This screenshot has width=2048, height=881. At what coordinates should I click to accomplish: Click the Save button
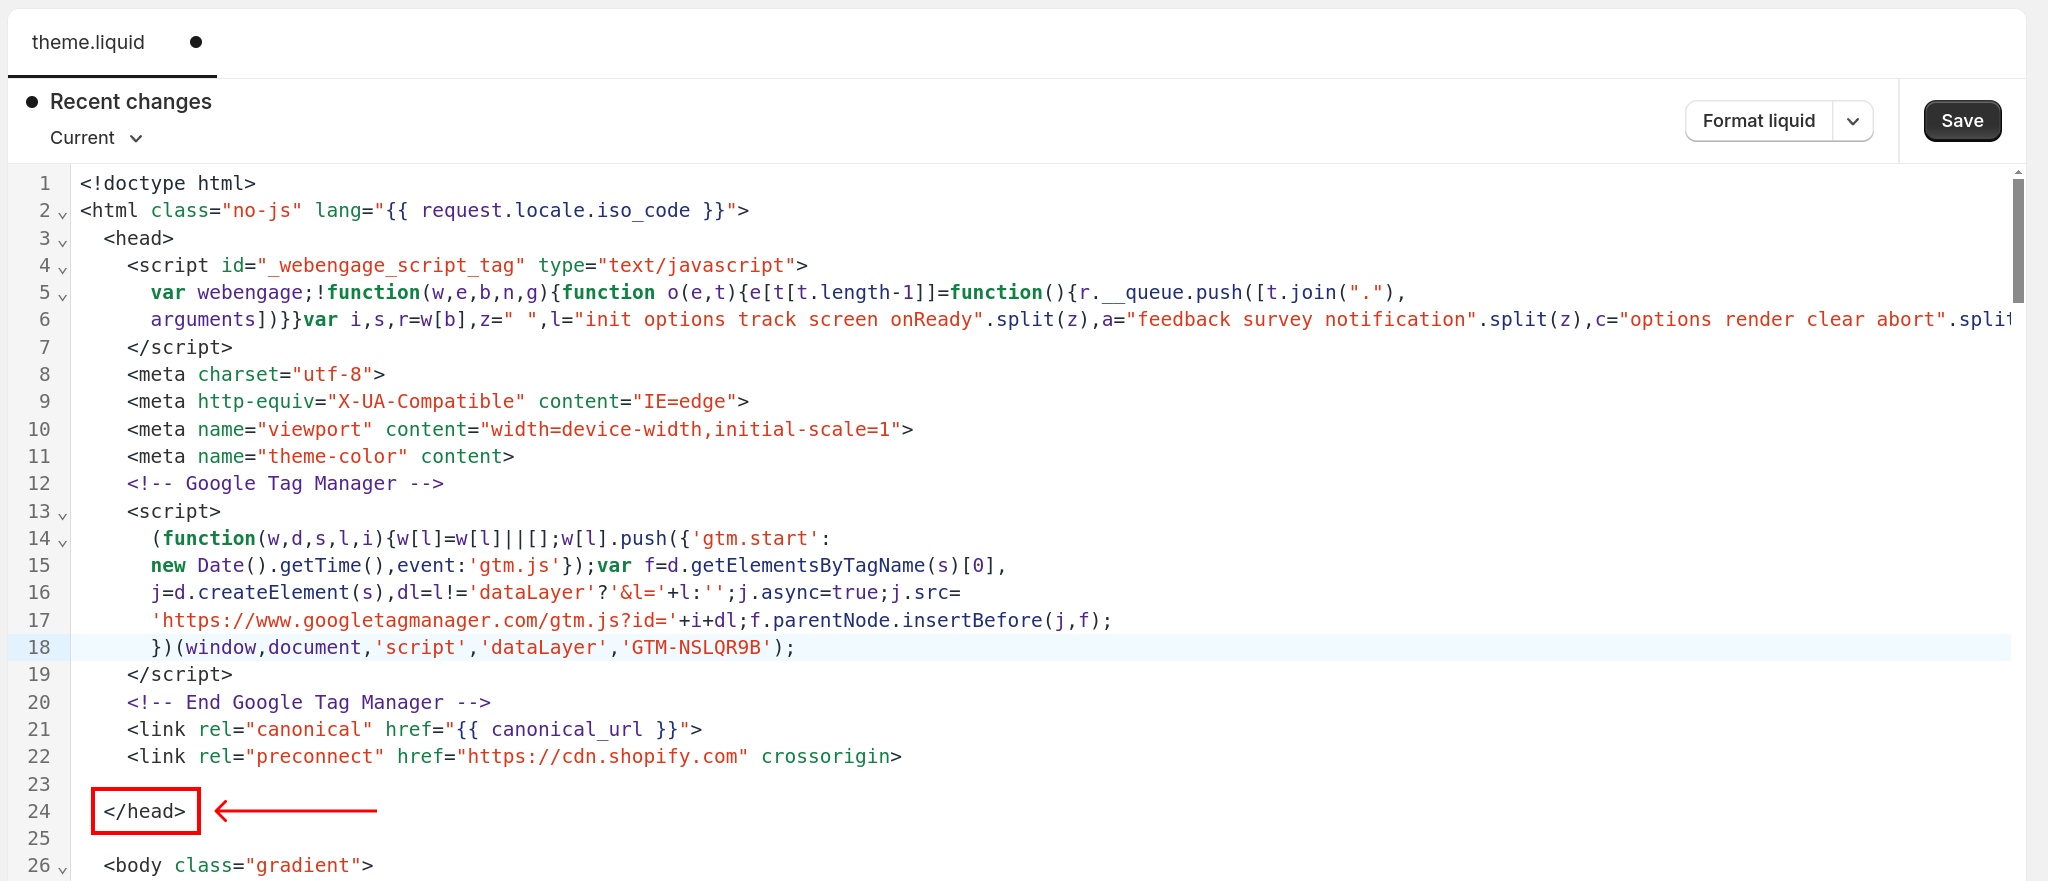(x=1961, y=121)
